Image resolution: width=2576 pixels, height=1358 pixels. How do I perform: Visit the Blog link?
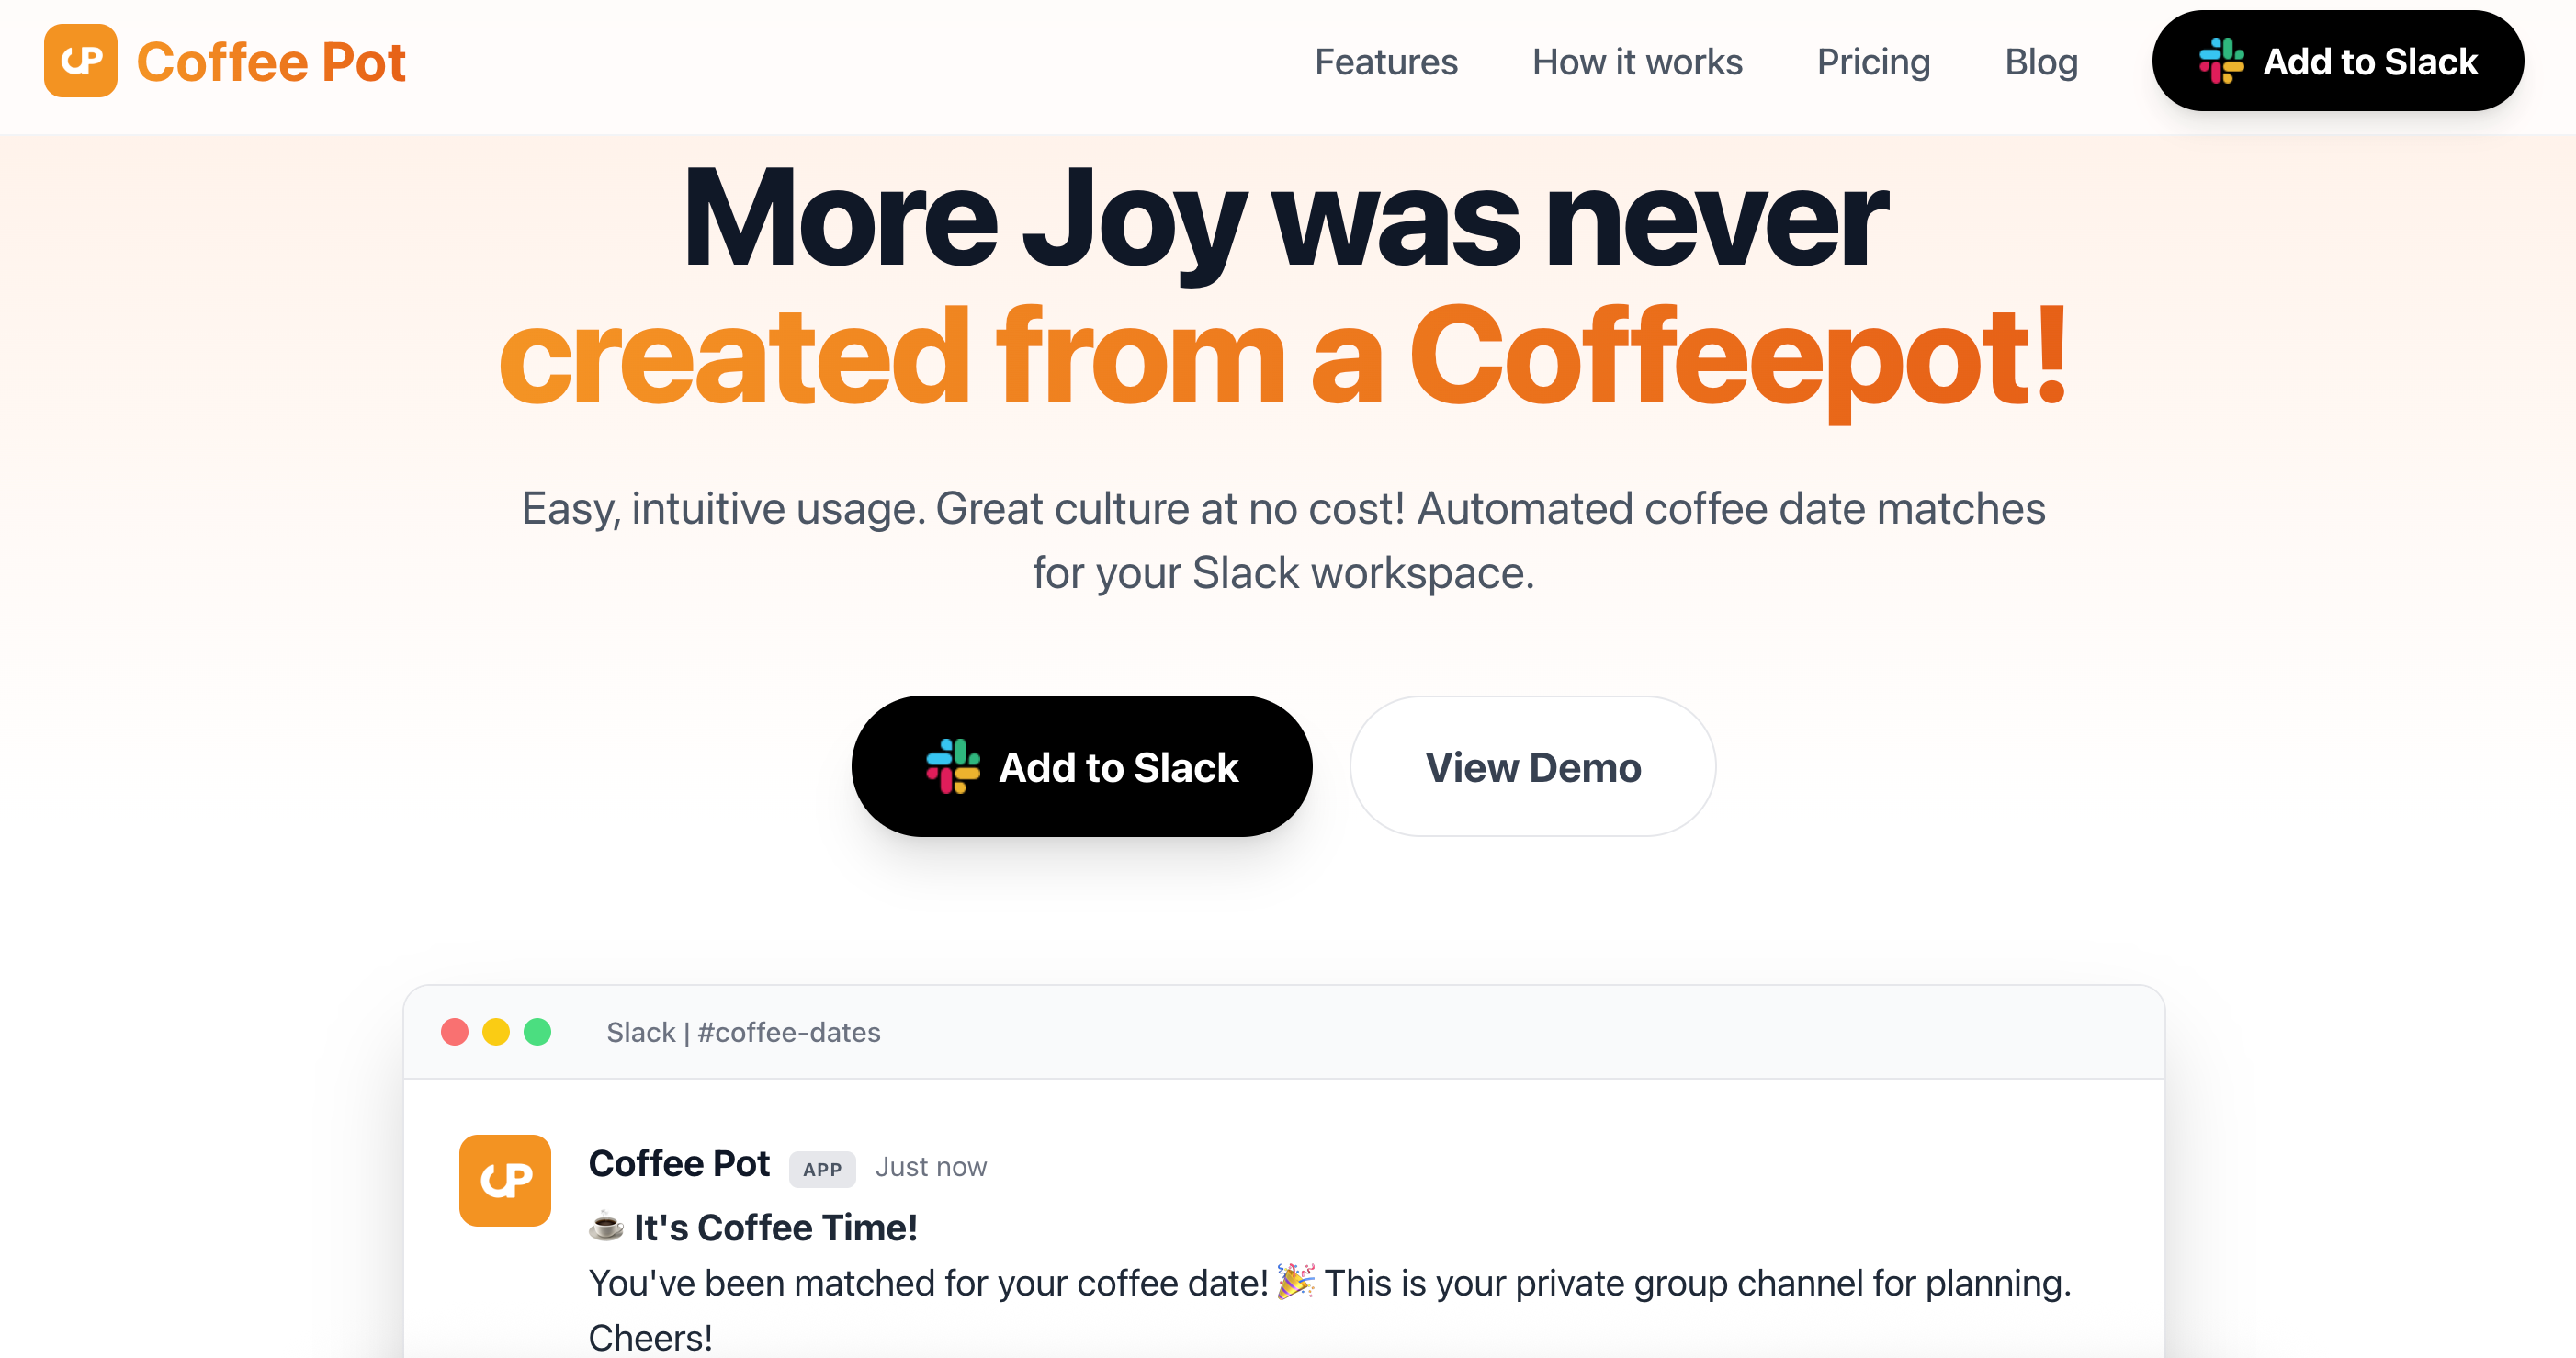pyautogui.click(x=2041, y=62)
